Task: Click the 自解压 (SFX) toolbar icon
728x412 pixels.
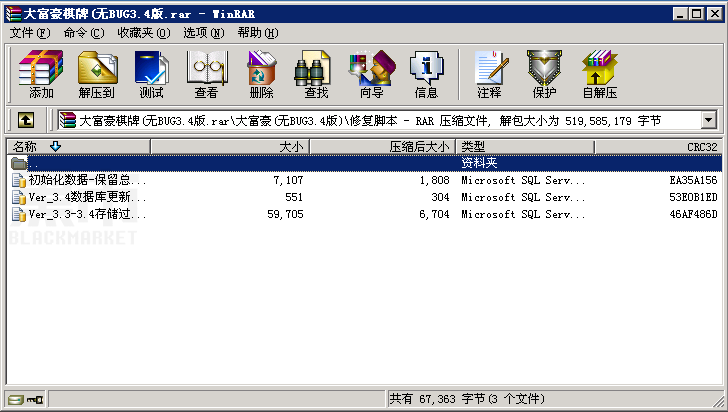Action: pyautogui.click(x=599, y=68)
